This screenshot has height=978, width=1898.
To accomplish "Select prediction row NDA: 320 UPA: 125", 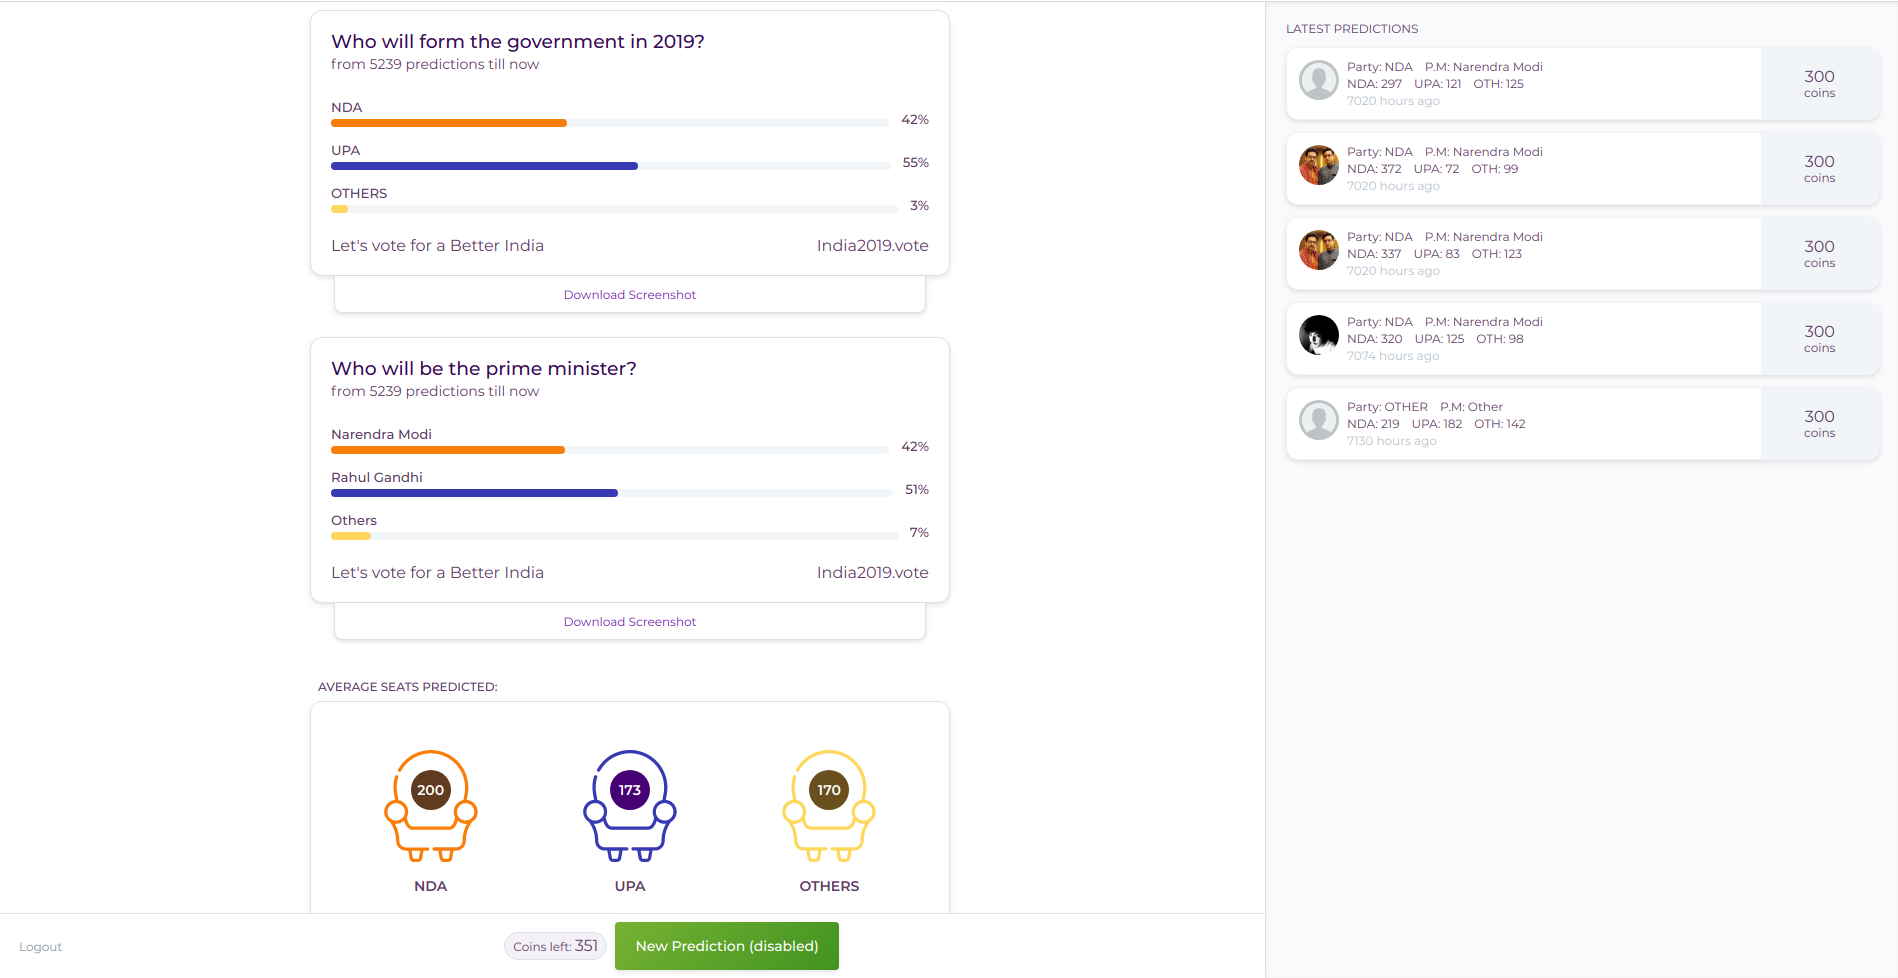I will 1583,339.
